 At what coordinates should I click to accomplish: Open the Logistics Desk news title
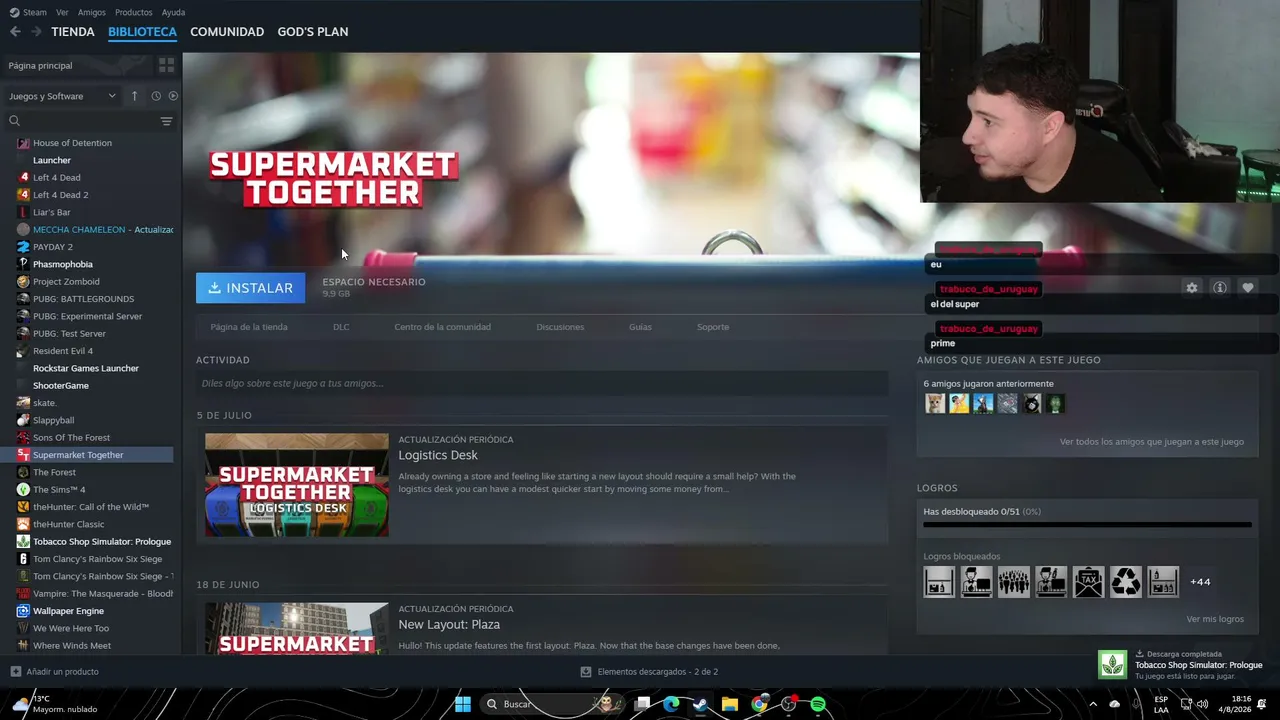coord(438,455)
